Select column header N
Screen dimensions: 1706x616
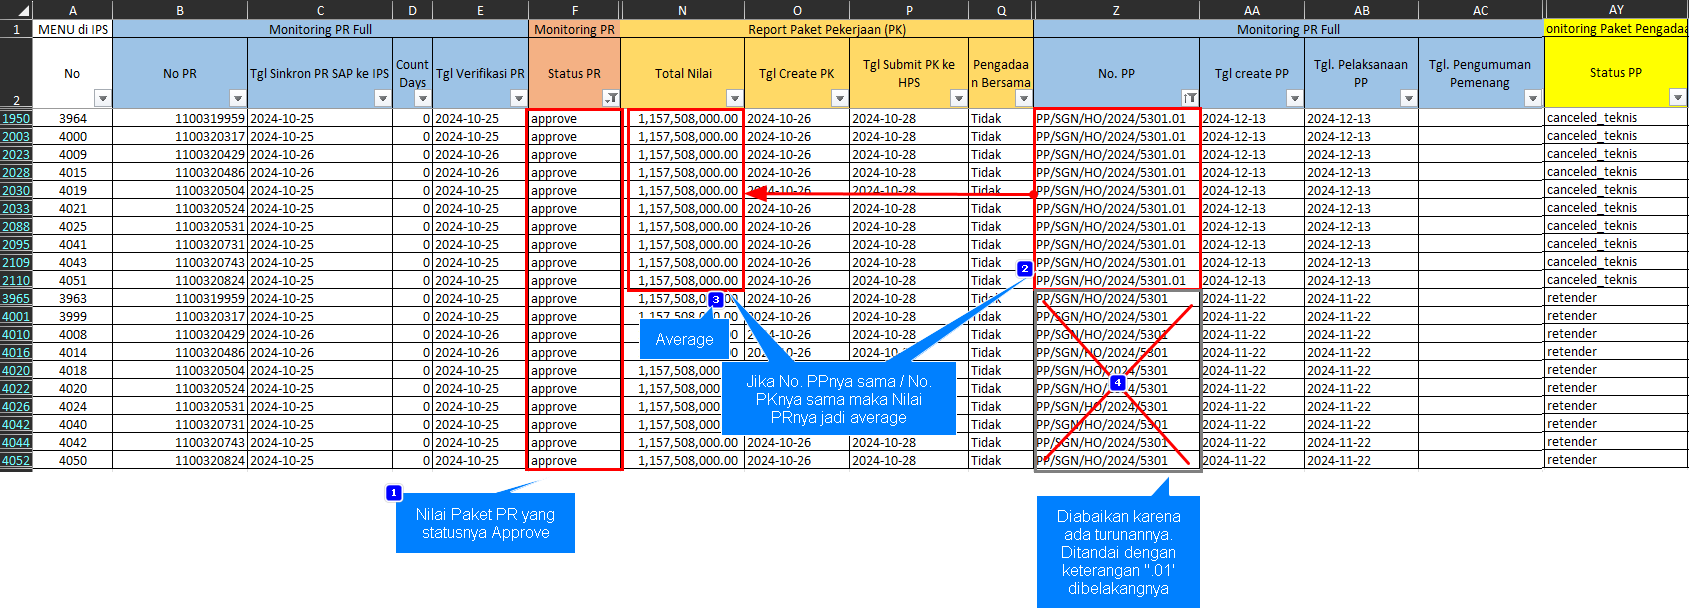(x=682, y=10)
